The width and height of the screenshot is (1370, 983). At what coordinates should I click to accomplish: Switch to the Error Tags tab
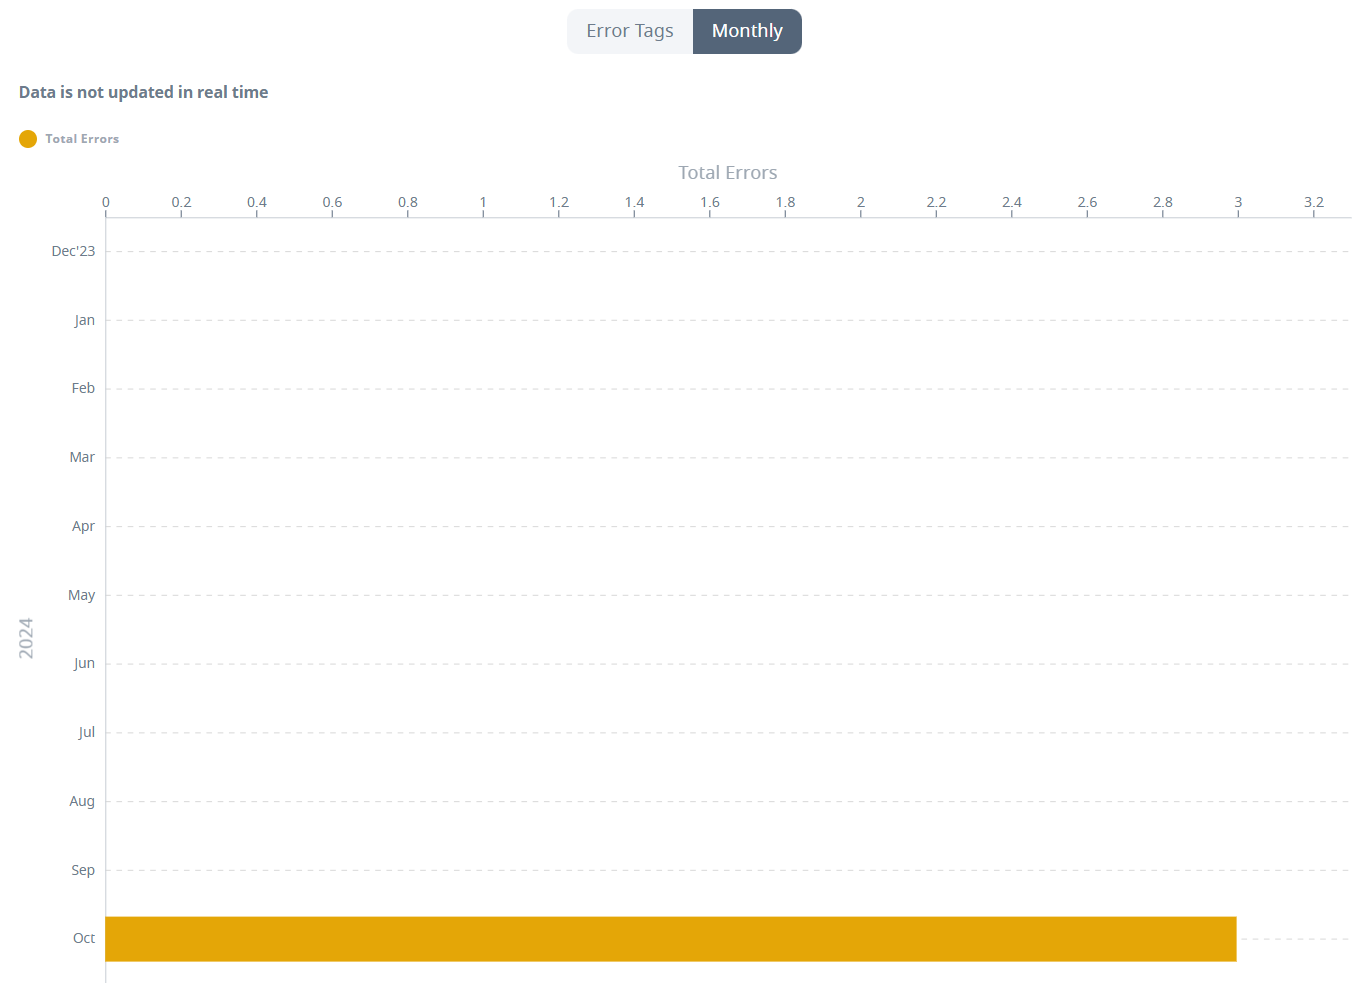coord(630,31)
